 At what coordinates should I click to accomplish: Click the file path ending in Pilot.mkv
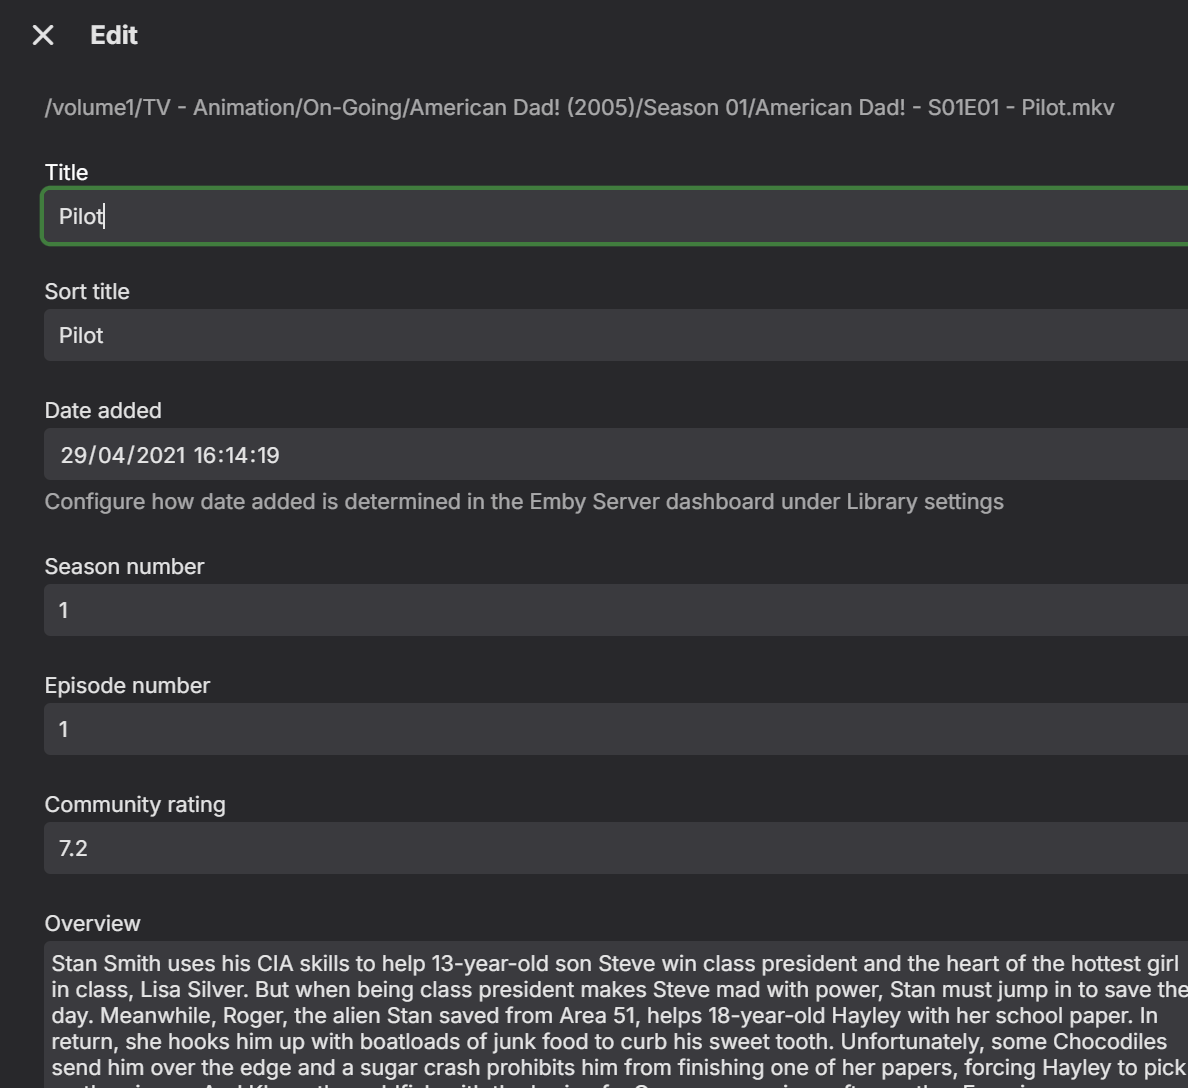(579, 108)
